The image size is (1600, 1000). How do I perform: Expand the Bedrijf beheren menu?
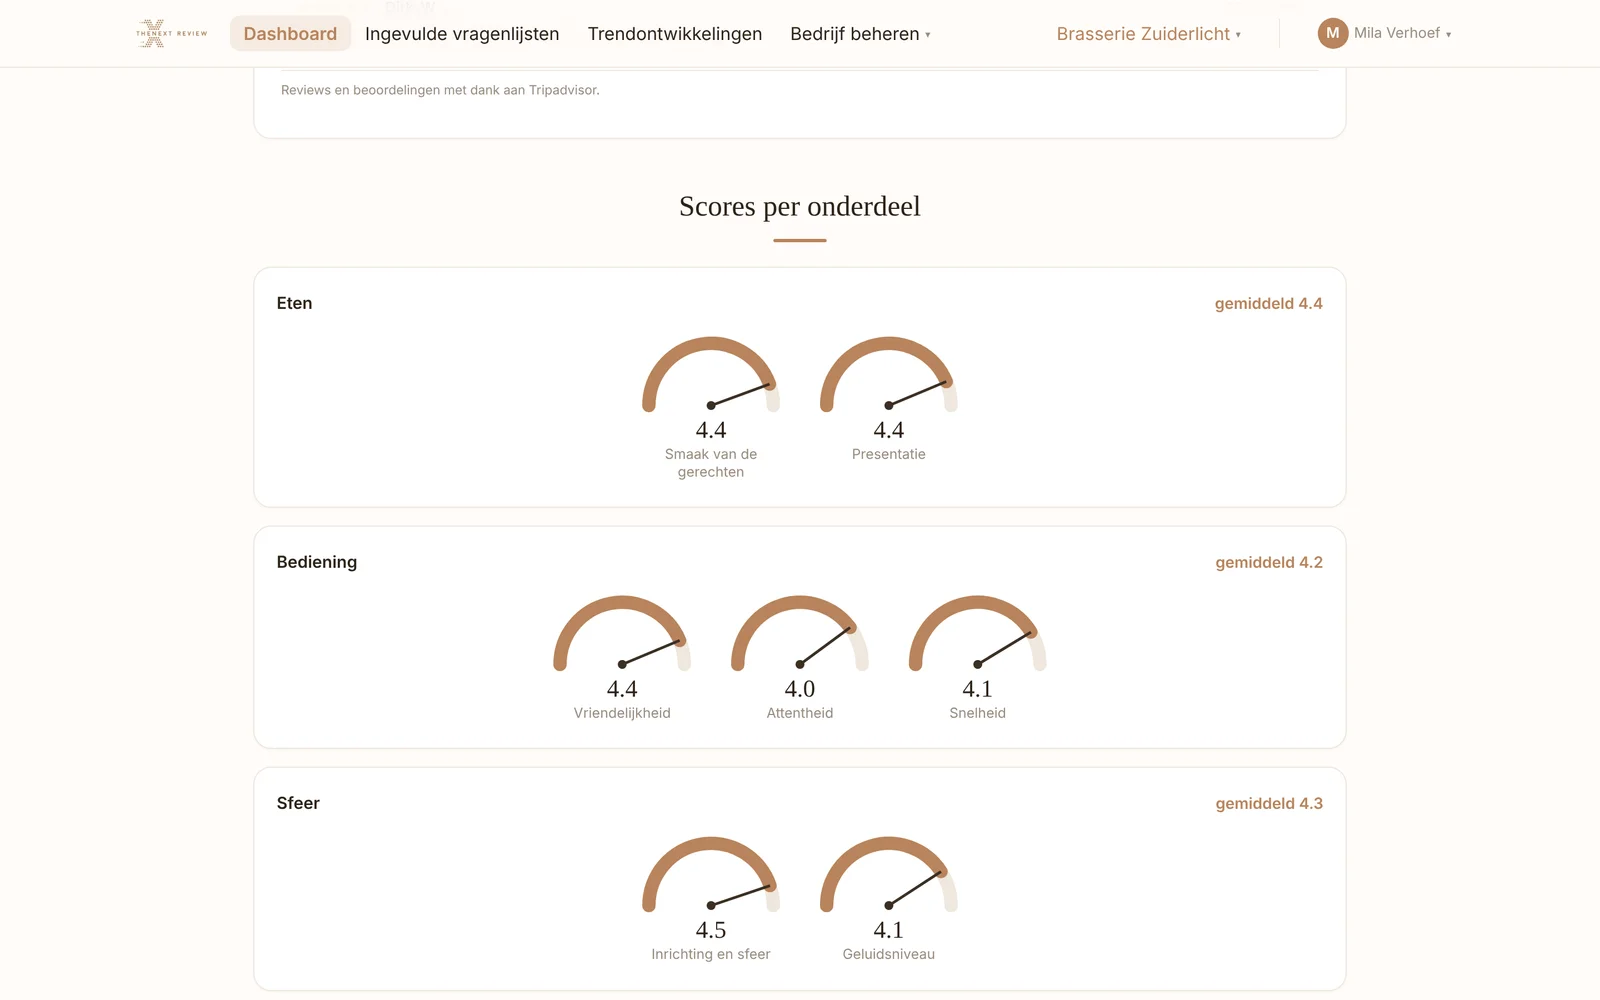click(x=860, y=34)
